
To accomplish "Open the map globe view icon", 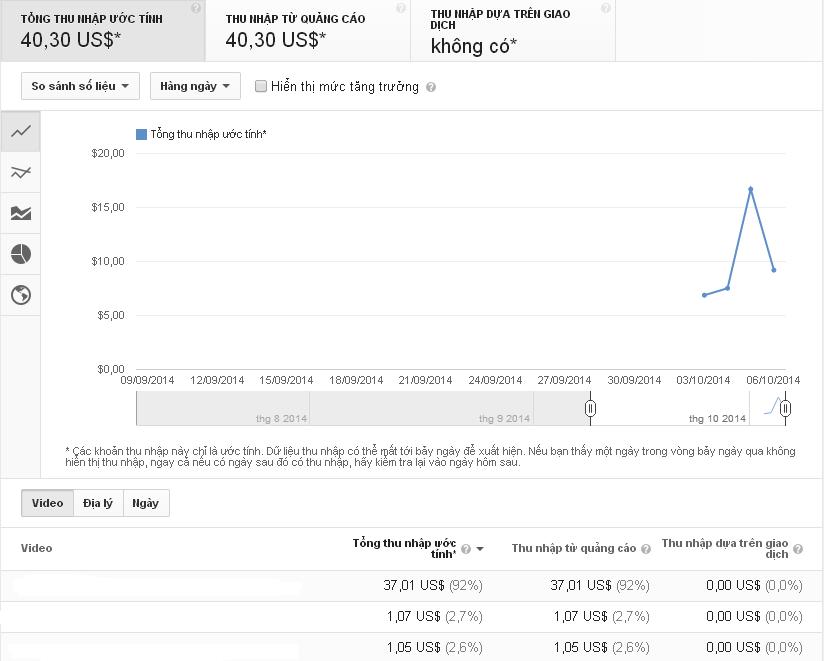I will point(20,295).
